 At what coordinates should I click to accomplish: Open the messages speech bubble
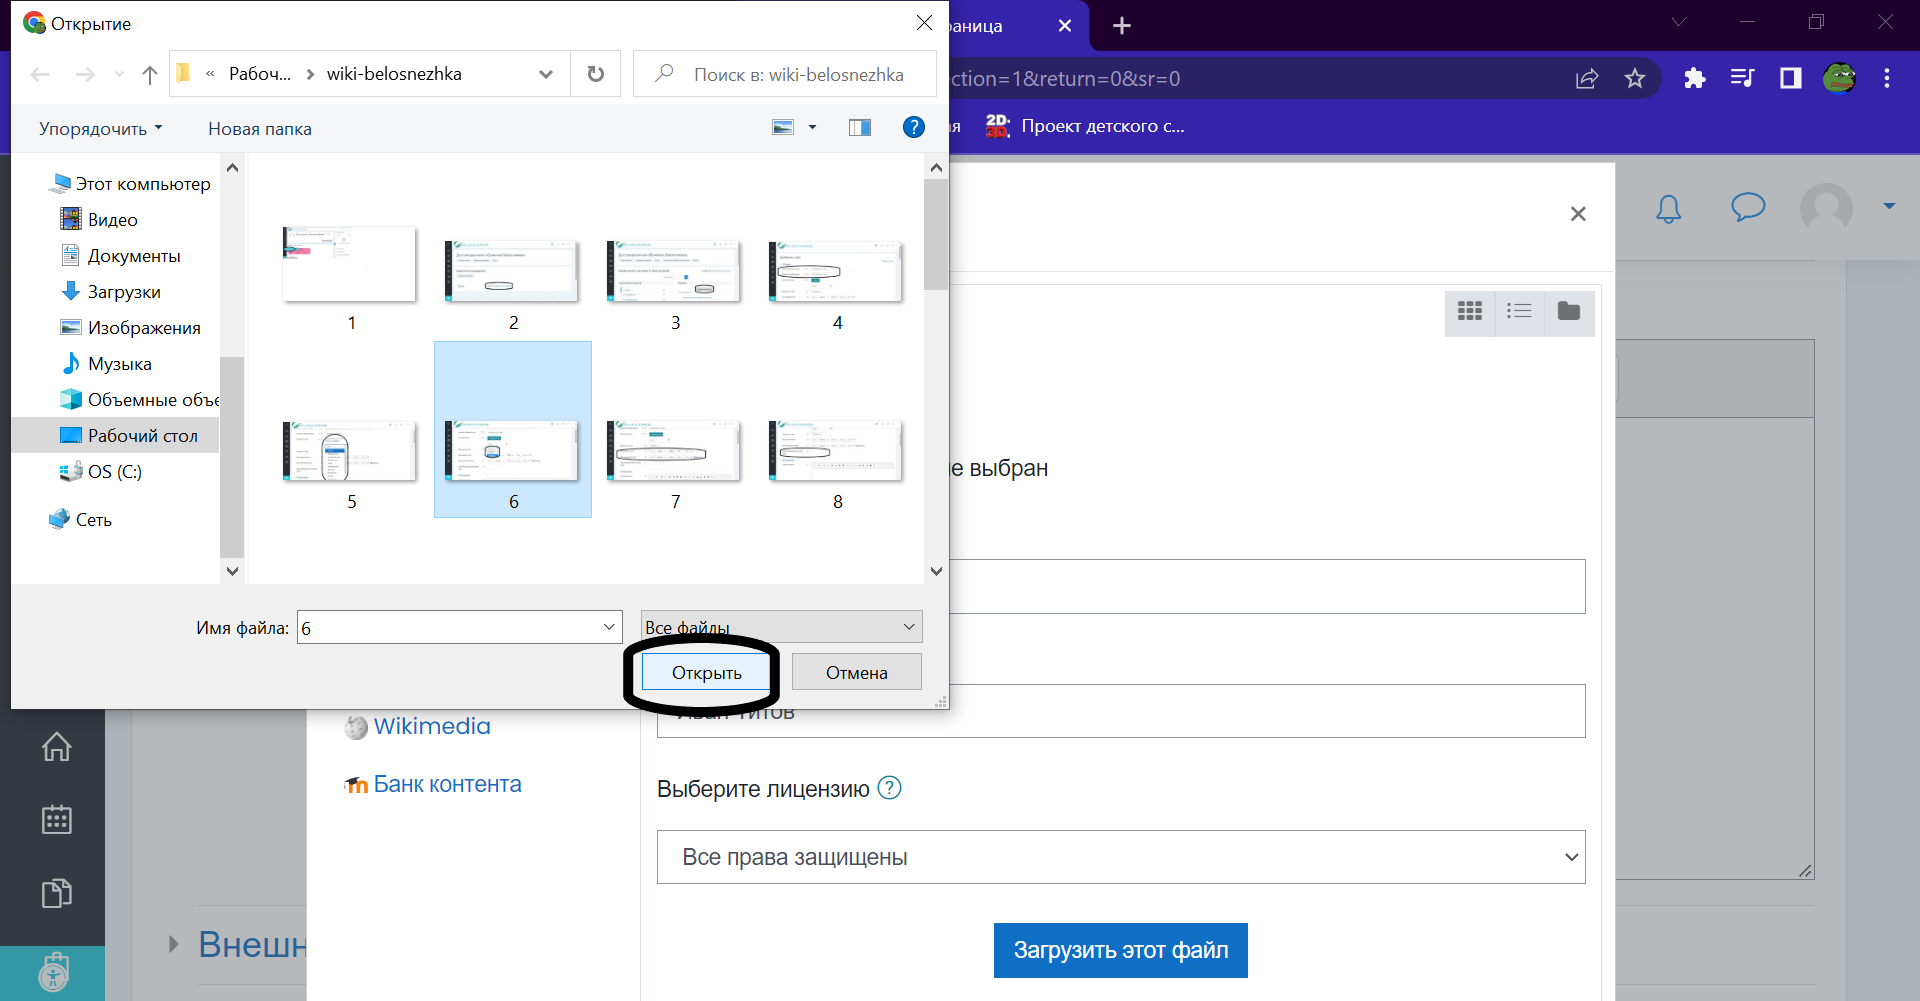[x=1747, y=208]
